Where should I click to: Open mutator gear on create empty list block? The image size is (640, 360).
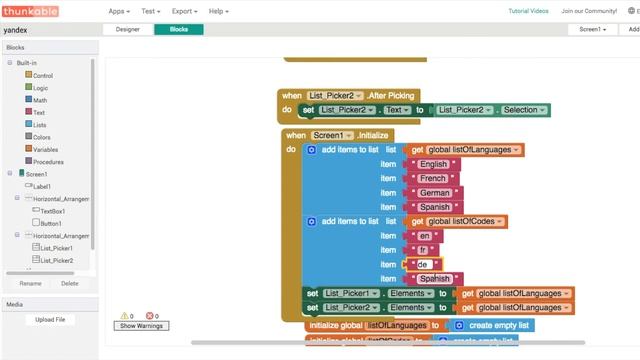459,325
